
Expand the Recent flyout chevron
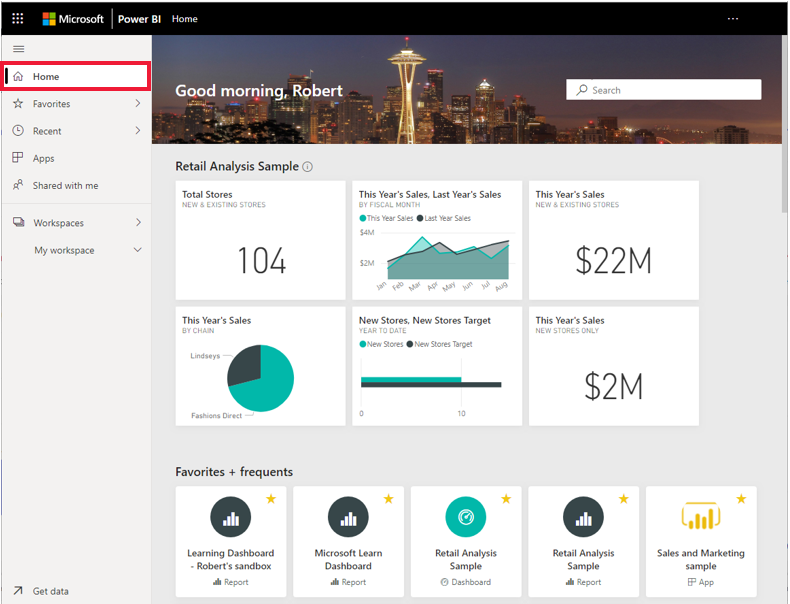138,130
